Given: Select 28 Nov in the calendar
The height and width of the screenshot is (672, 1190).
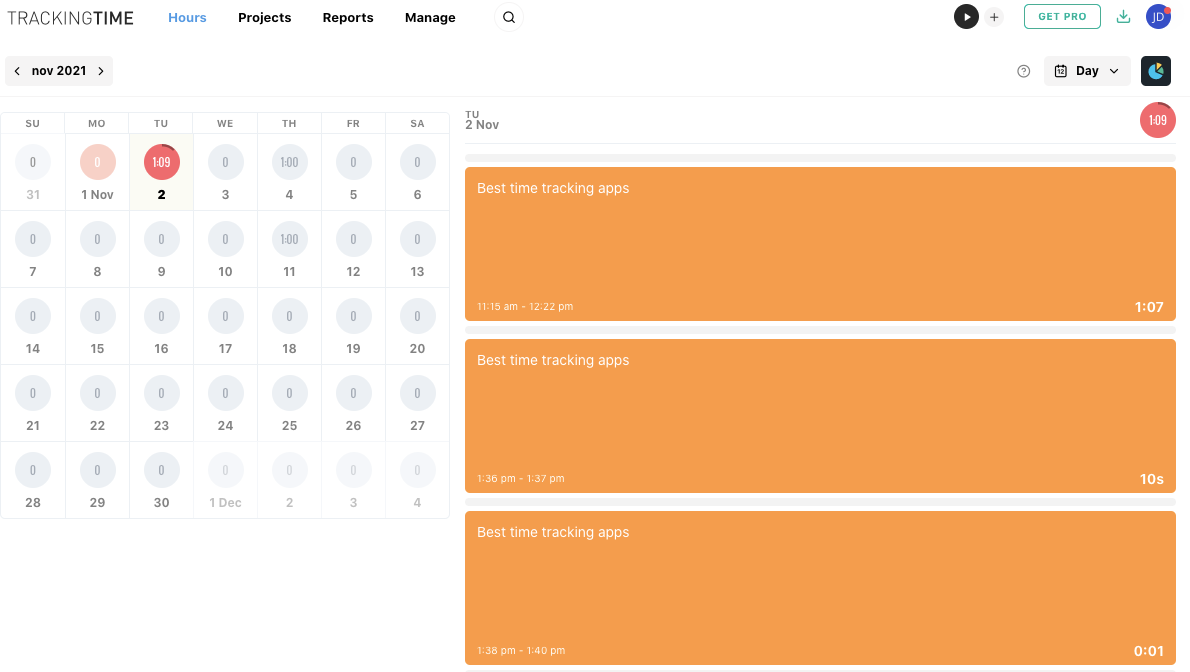Looking at the screenshot, I should (33, 481).
